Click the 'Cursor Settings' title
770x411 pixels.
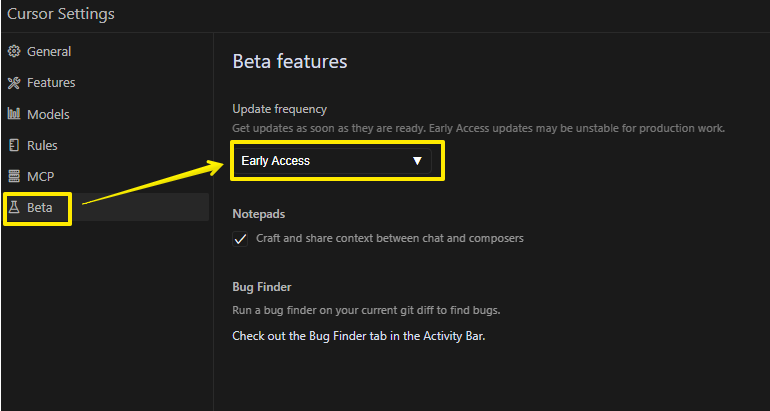click(61, 14)
